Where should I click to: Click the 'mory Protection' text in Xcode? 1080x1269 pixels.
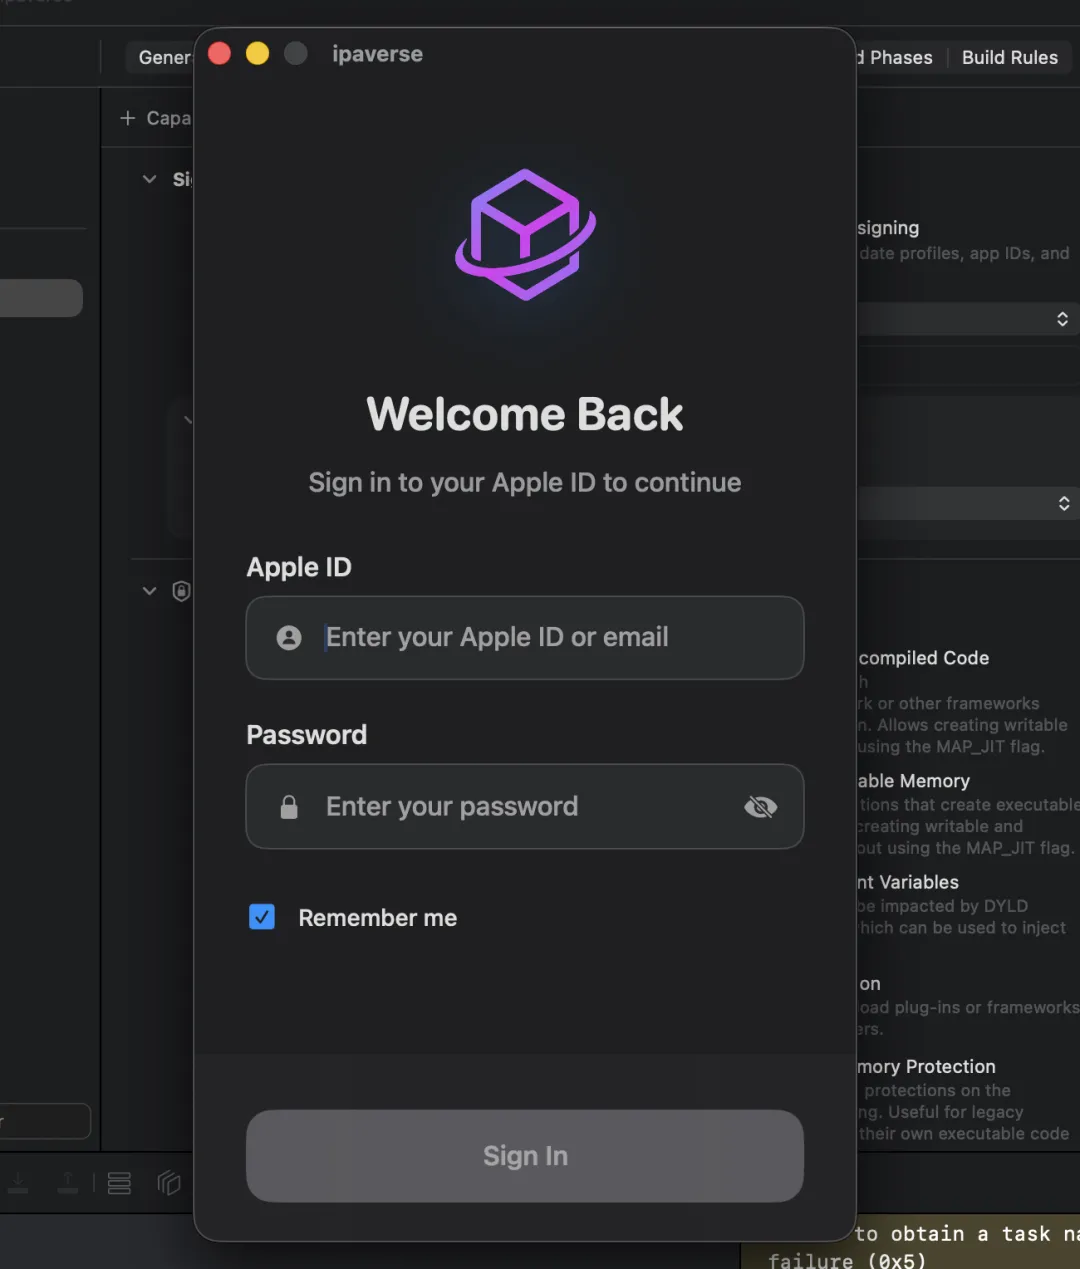pos(926,1067)
